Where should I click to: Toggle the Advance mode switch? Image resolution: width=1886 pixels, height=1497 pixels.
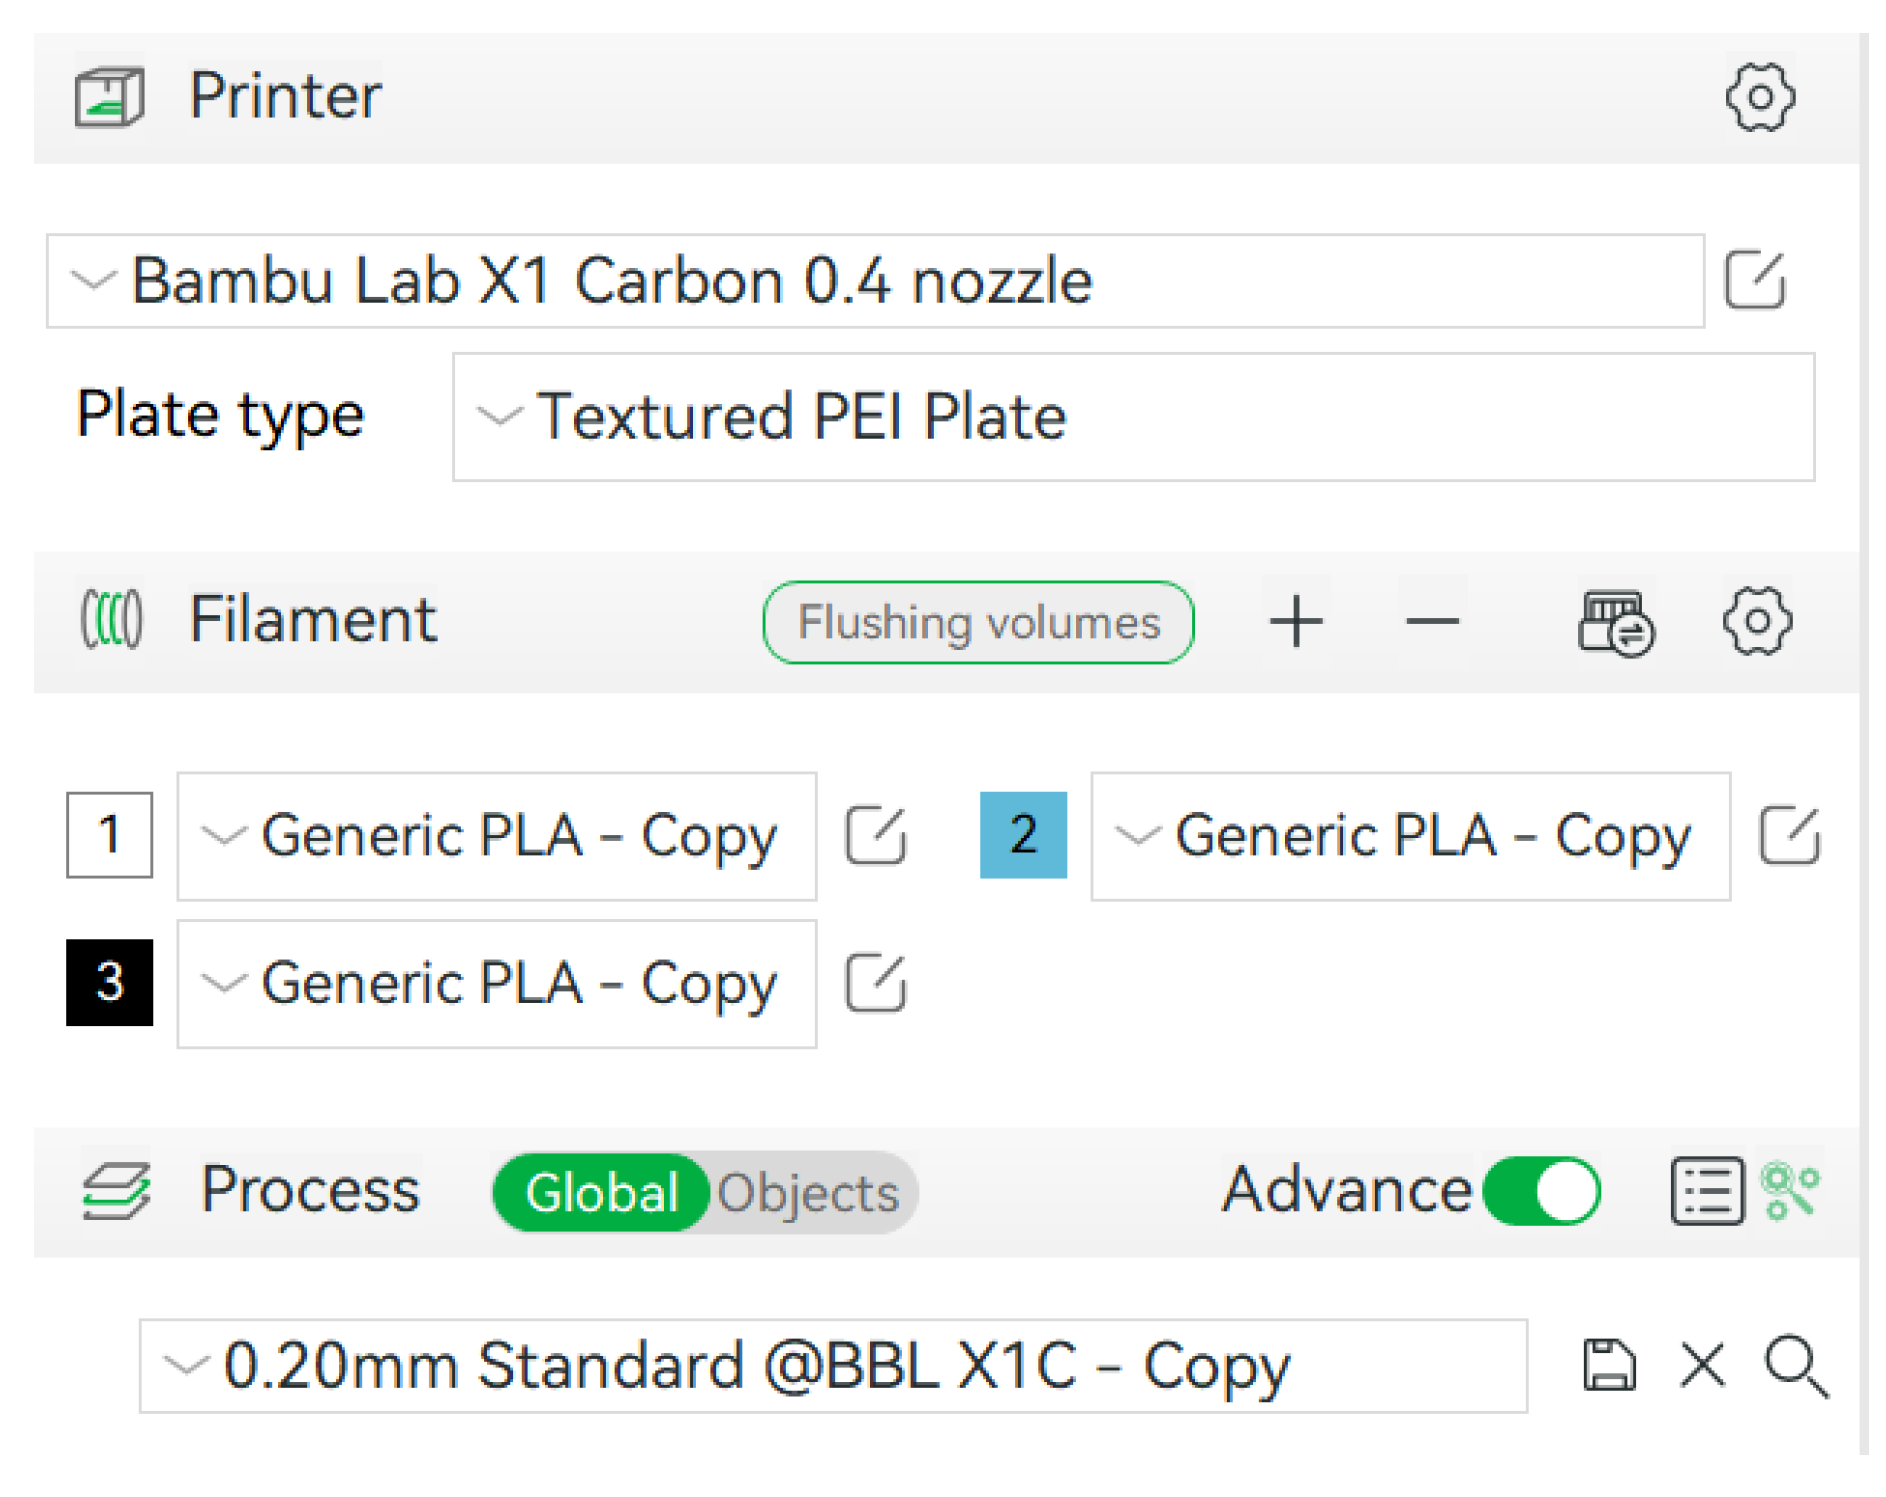tap(1541, 1190)
